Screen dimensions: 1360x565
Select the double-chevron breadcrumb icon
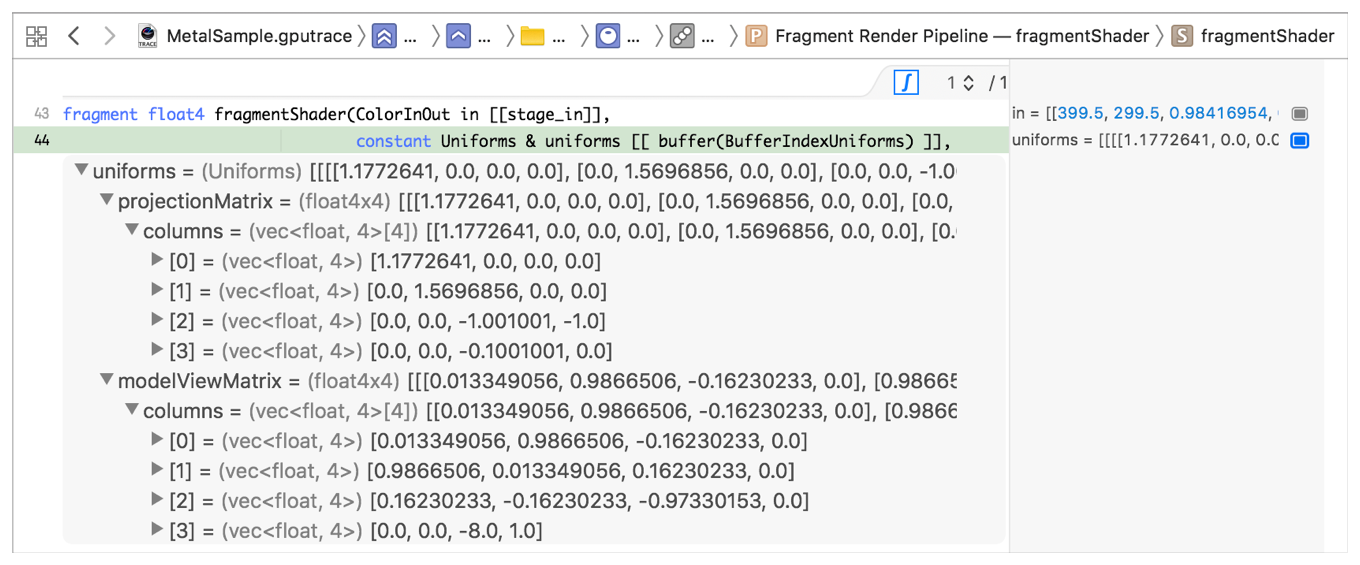tap(384, 37)
